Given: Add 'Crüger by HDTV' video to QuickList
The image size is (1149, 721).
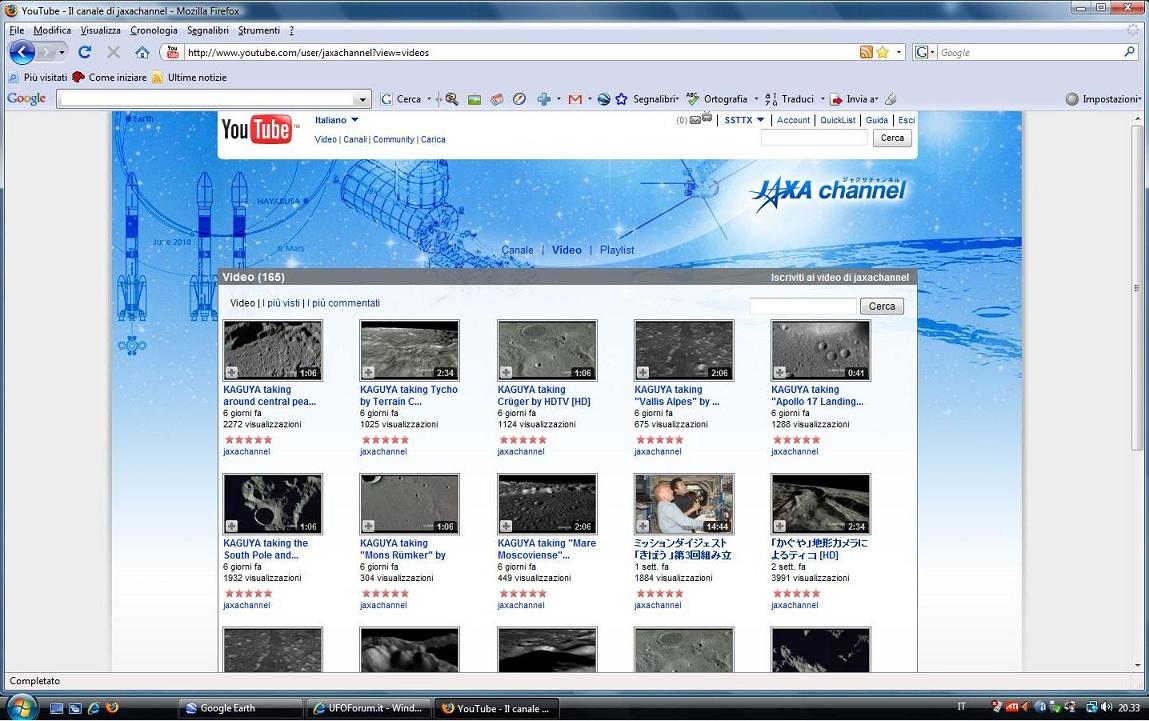Looking at the screenshot, I should pos(506,372).
